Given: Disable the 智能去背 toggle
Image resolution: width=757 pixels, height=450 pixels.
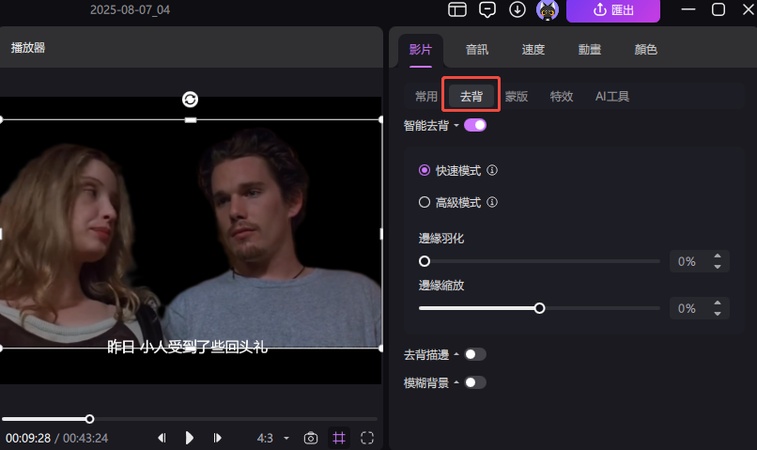Looking at the screenshot, I should point(475,126).
